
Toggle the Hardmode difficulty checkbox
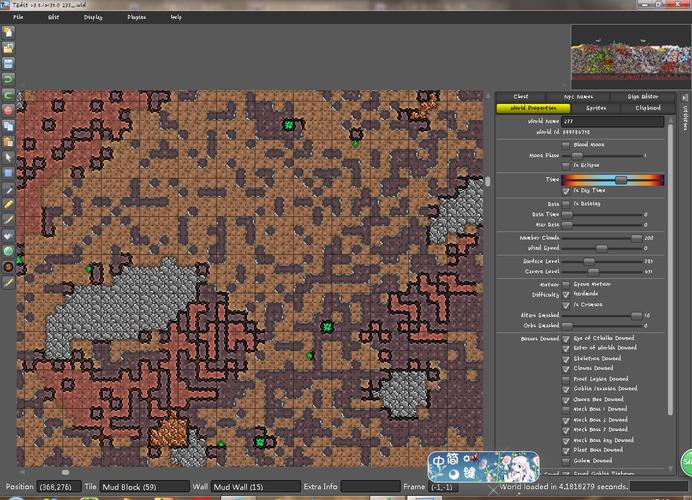coord(566,294)
